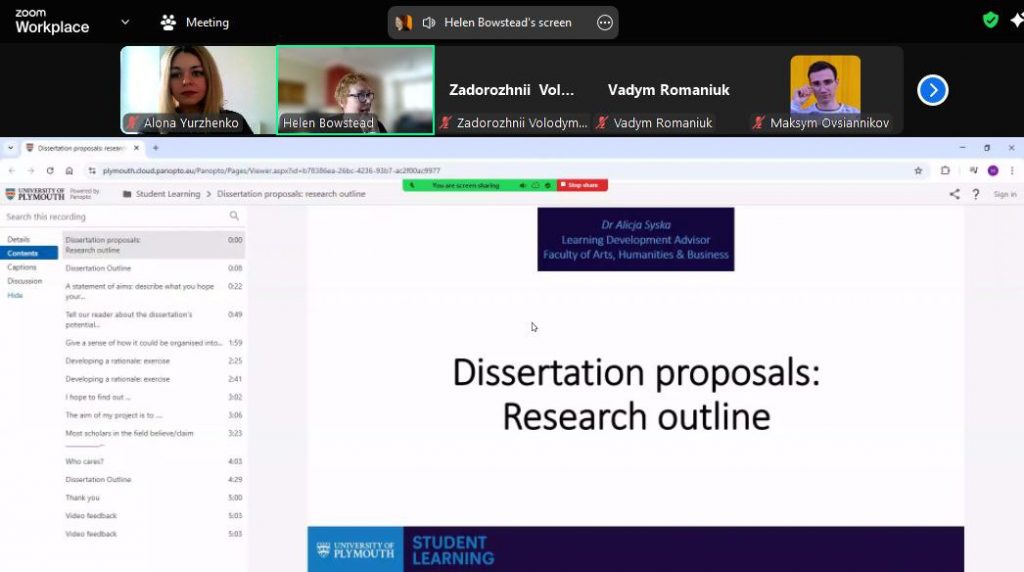Expand the Zoom Workplace dropdown chevron
The height and width of the screenshot is (572, 1024).
coord(125,22)
